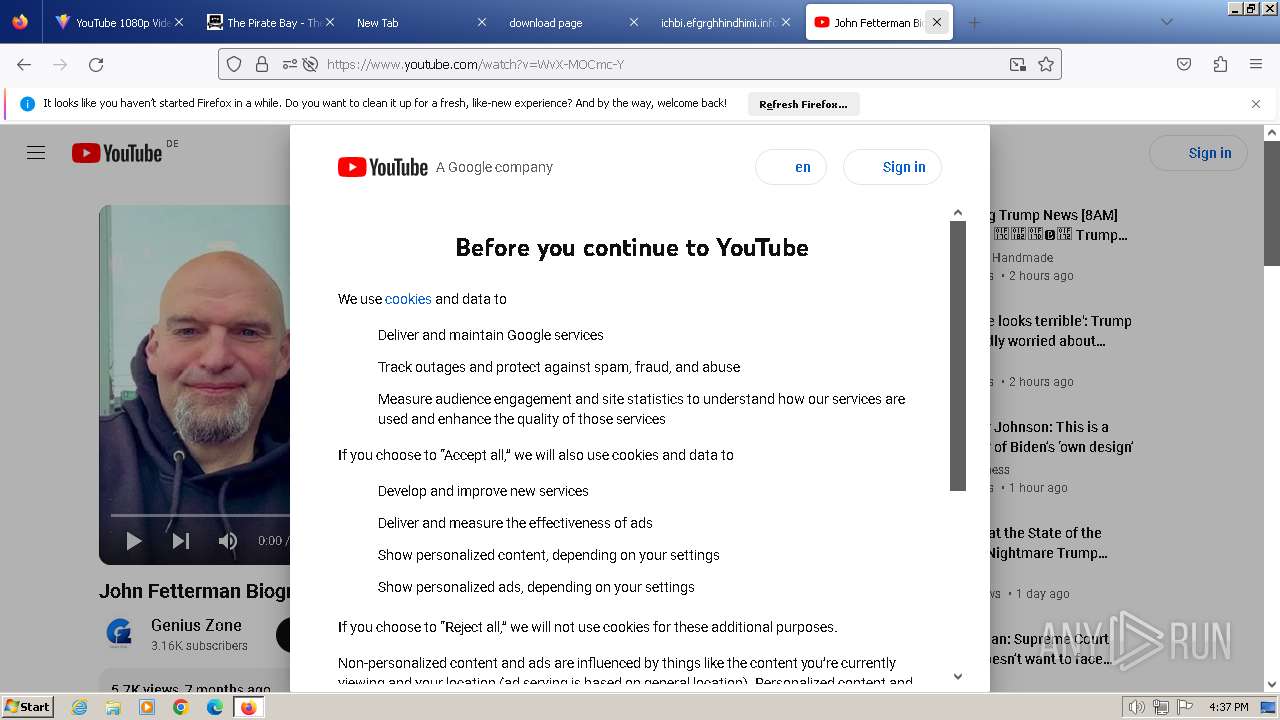Toggle picture-in-picture icon in address bar
1280x720 pixels.
click(1018, 64)
